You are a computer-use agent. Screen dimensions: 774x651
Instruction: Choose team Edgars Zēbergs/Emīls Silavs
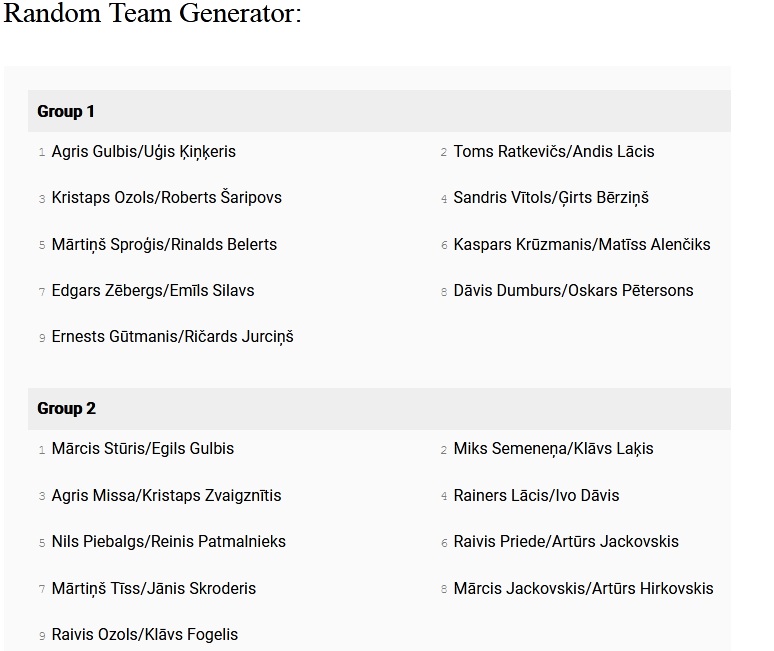(152, 291)
